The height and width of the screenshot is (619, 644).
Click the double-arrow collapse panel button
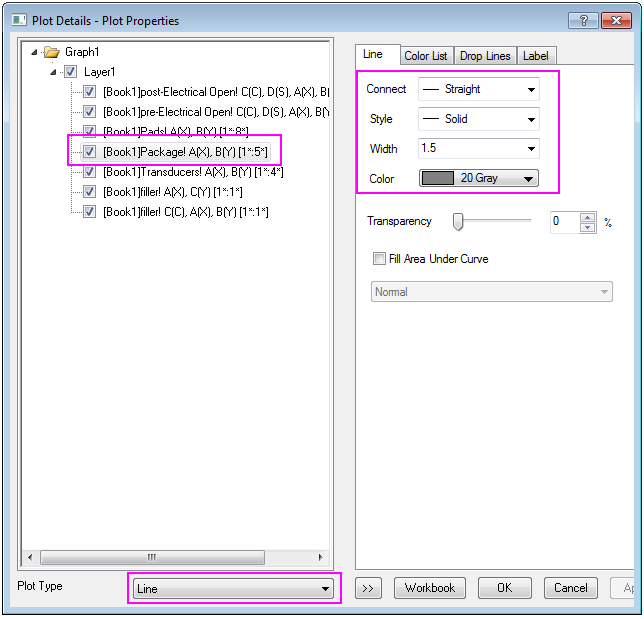[368, 588]
